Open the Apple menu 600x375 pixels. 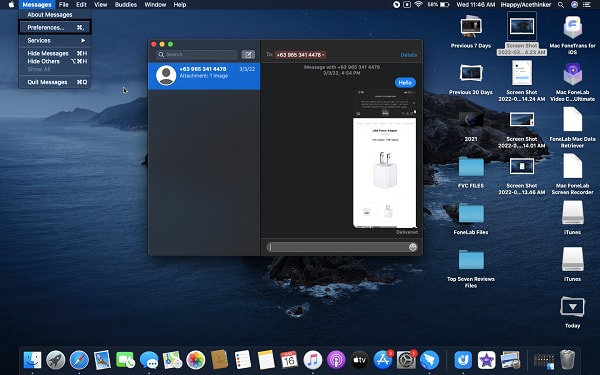11,5
